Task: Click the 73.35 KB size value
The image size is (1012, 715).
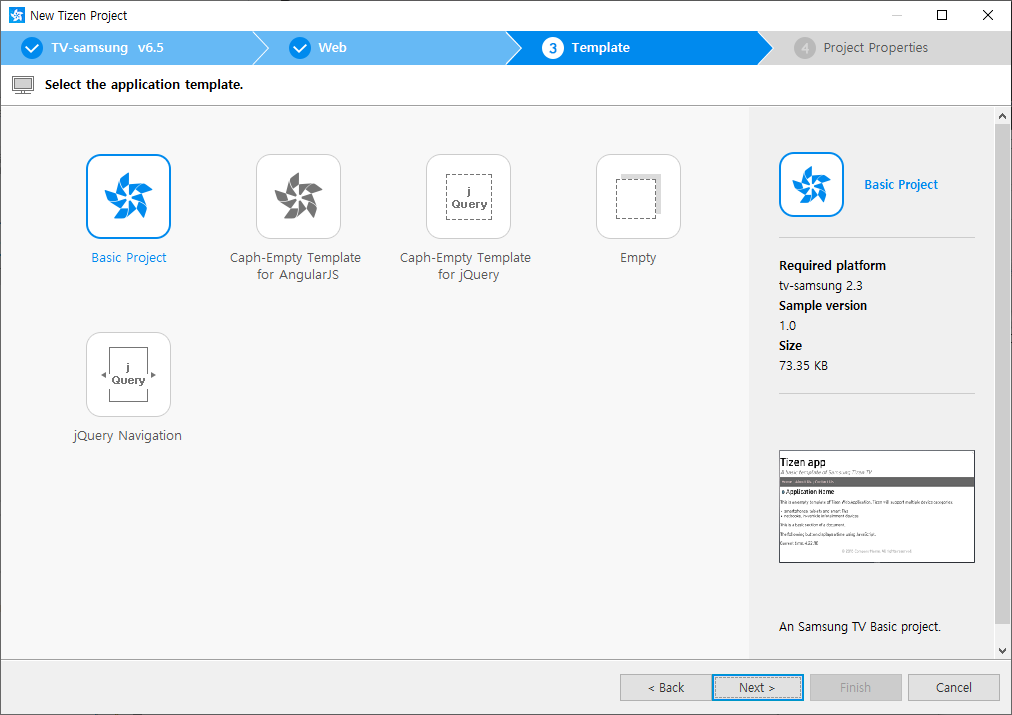Action: coord(803,365)
